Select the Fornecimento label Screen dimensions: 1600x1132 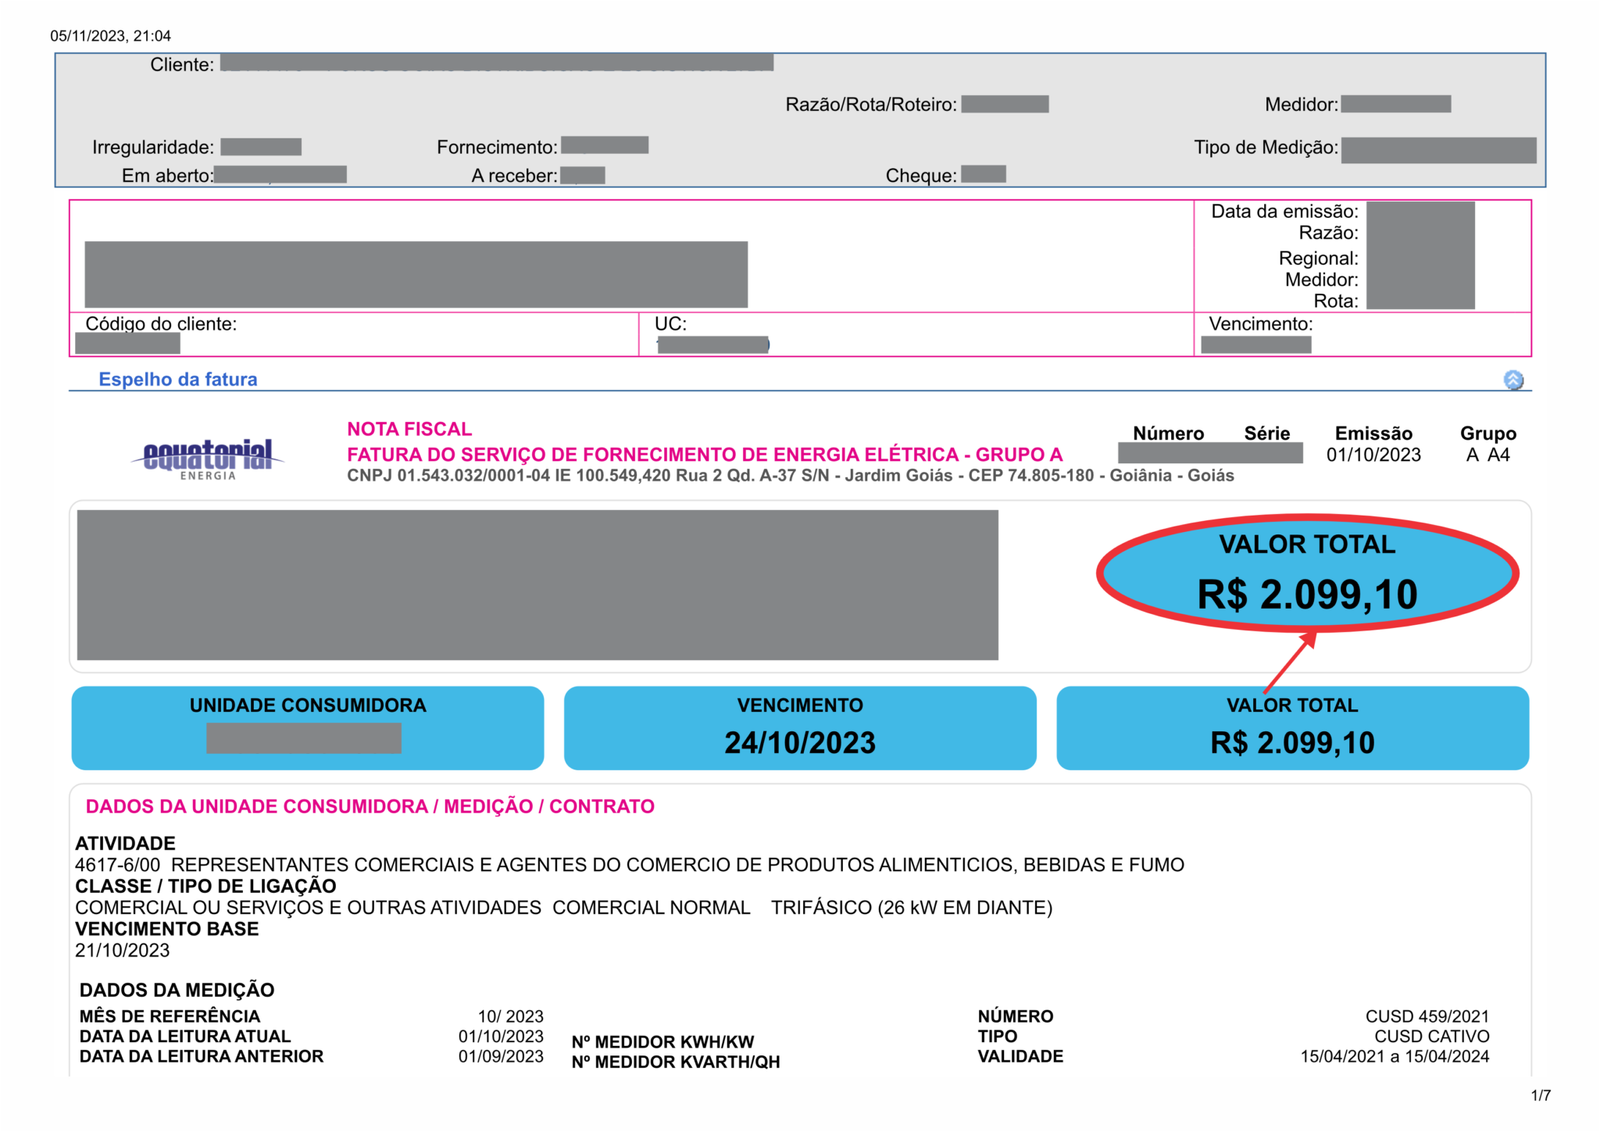point(497,147)
